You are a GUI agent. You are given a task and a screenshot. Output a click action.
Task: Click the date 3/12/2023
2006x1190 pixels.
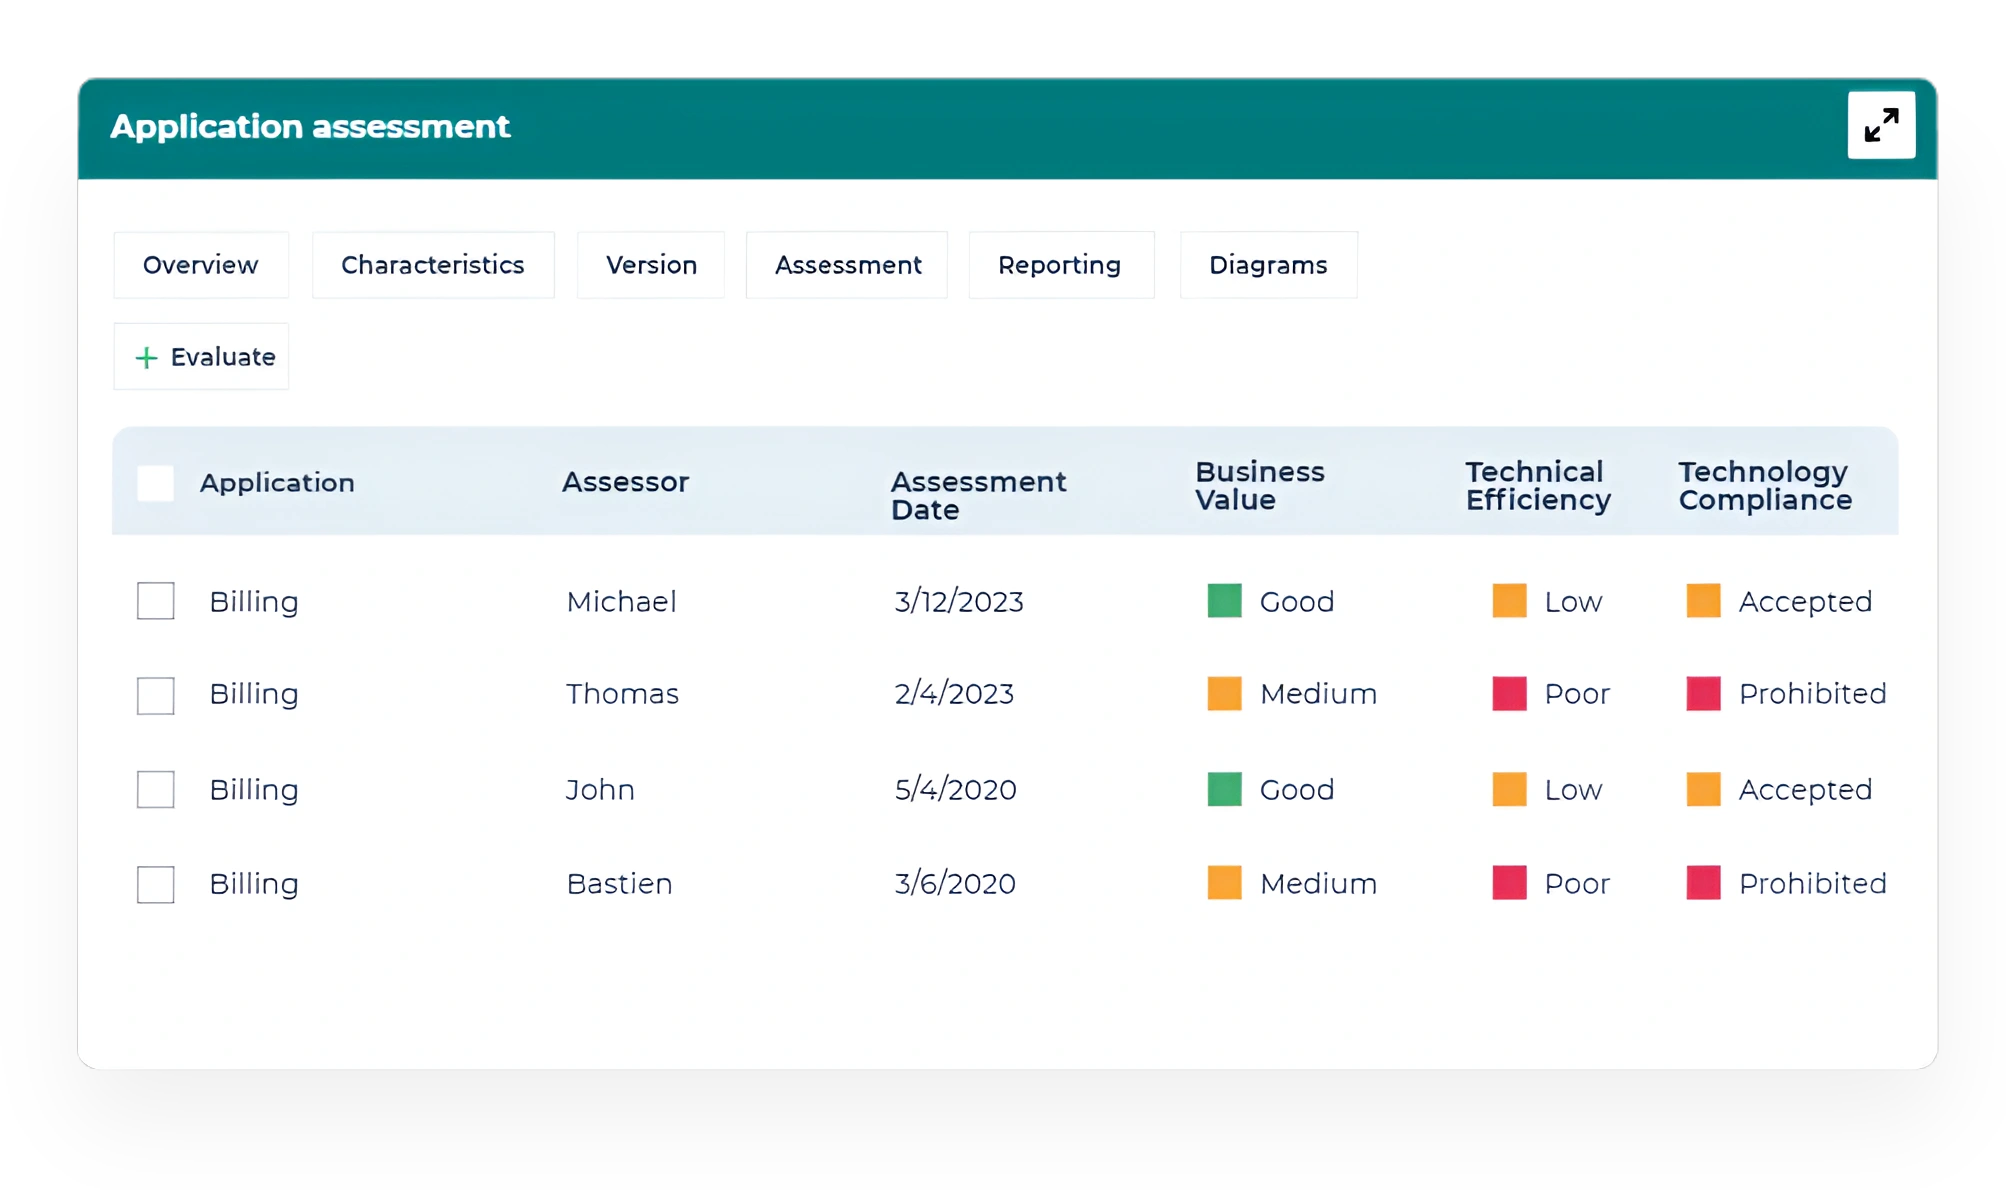(959, 602)
